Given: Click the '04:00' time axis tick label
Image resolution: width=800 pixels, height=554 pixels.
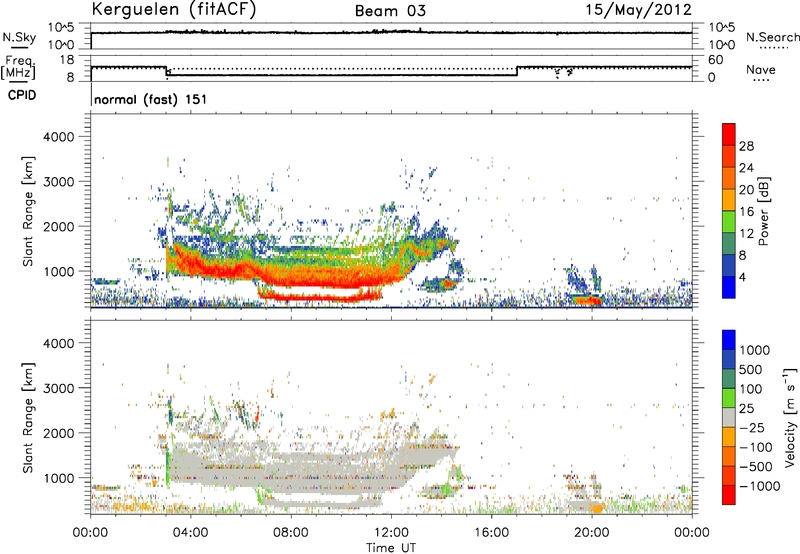Looking at the screenshot, I should tap(191, 533).
